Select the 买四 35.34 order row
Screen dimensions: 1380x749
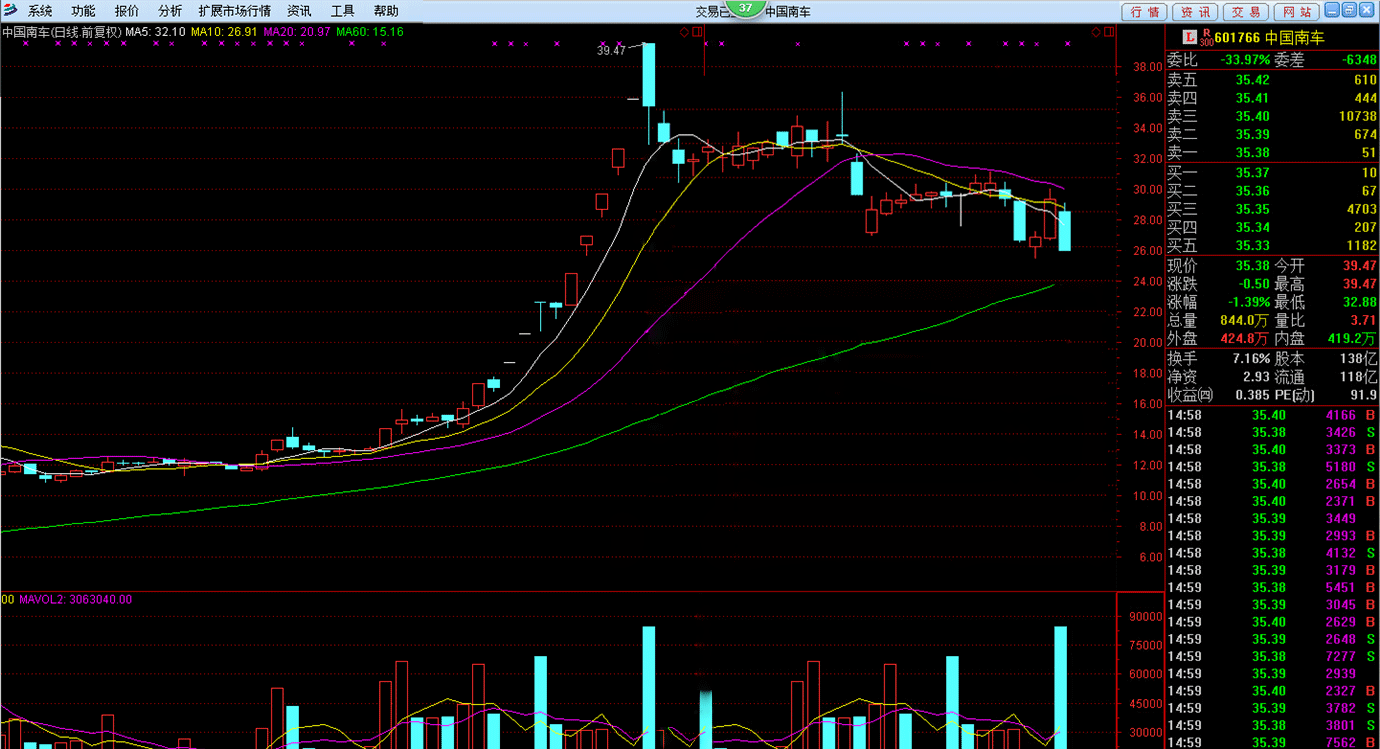click(1272, 227)
